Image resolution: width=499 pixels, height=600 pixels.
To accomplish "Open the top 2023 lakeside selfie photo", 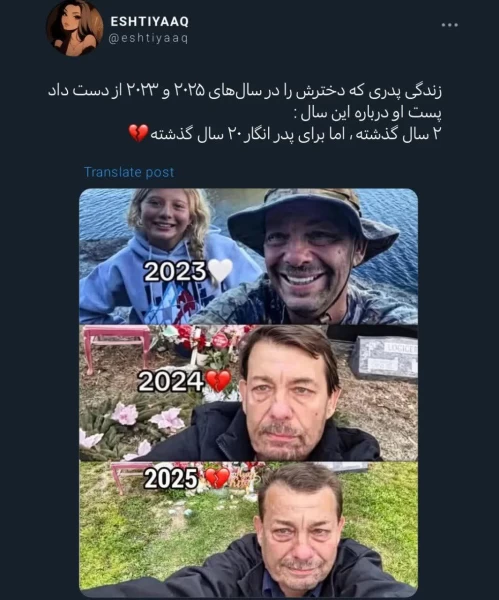I will coord(248,256).
